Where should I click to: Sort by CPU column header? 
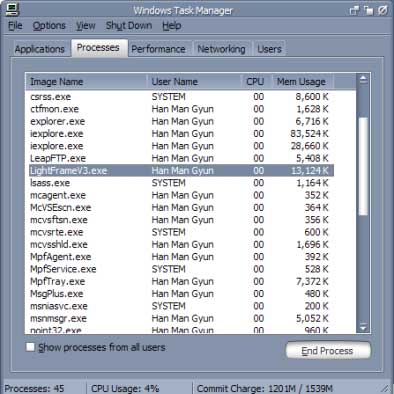[255, 82]
